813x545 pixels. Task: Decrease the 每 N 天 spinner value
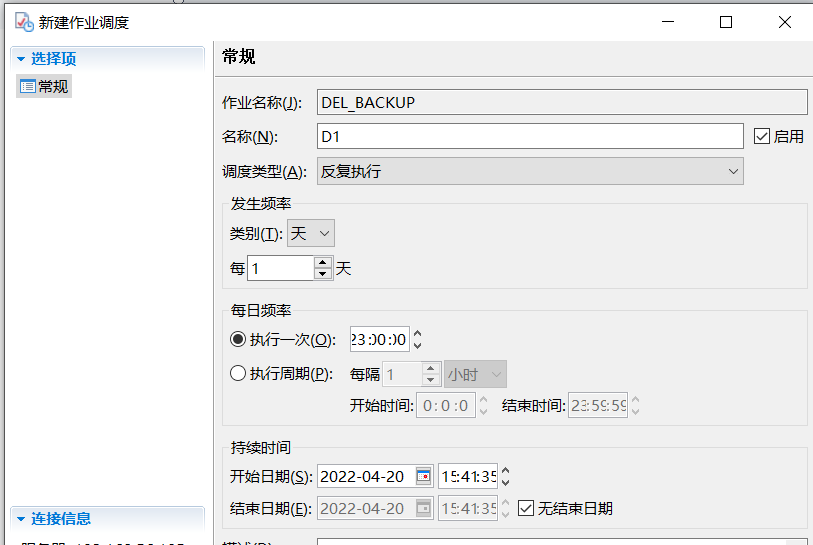[323, 274]
